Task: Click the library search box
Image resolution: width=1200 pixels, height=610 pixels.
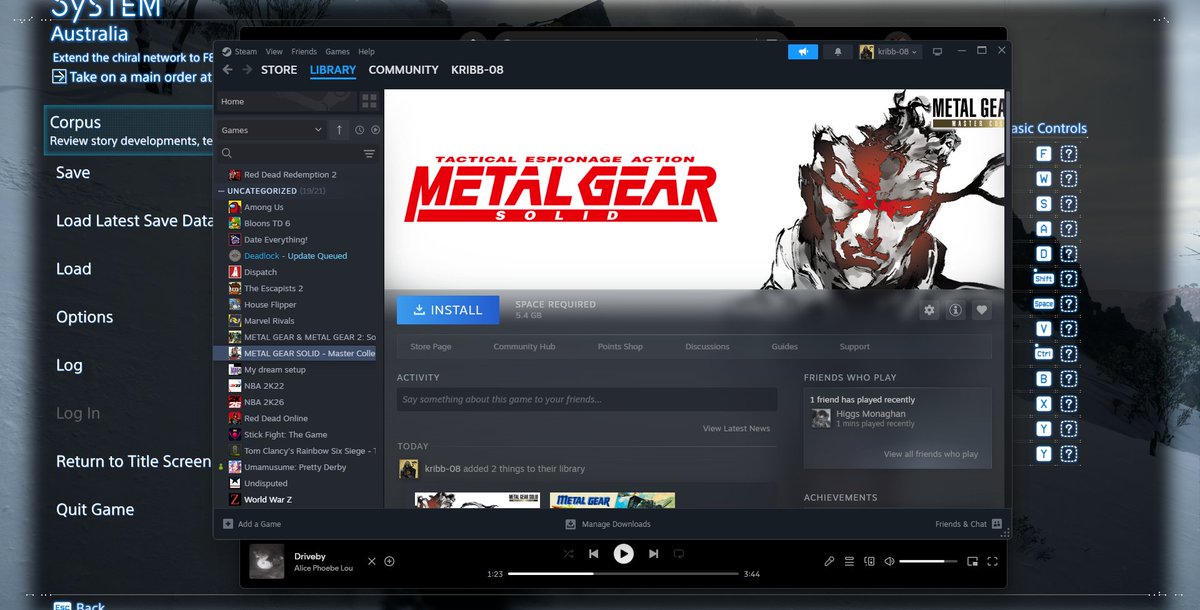Action: [290, 154]
